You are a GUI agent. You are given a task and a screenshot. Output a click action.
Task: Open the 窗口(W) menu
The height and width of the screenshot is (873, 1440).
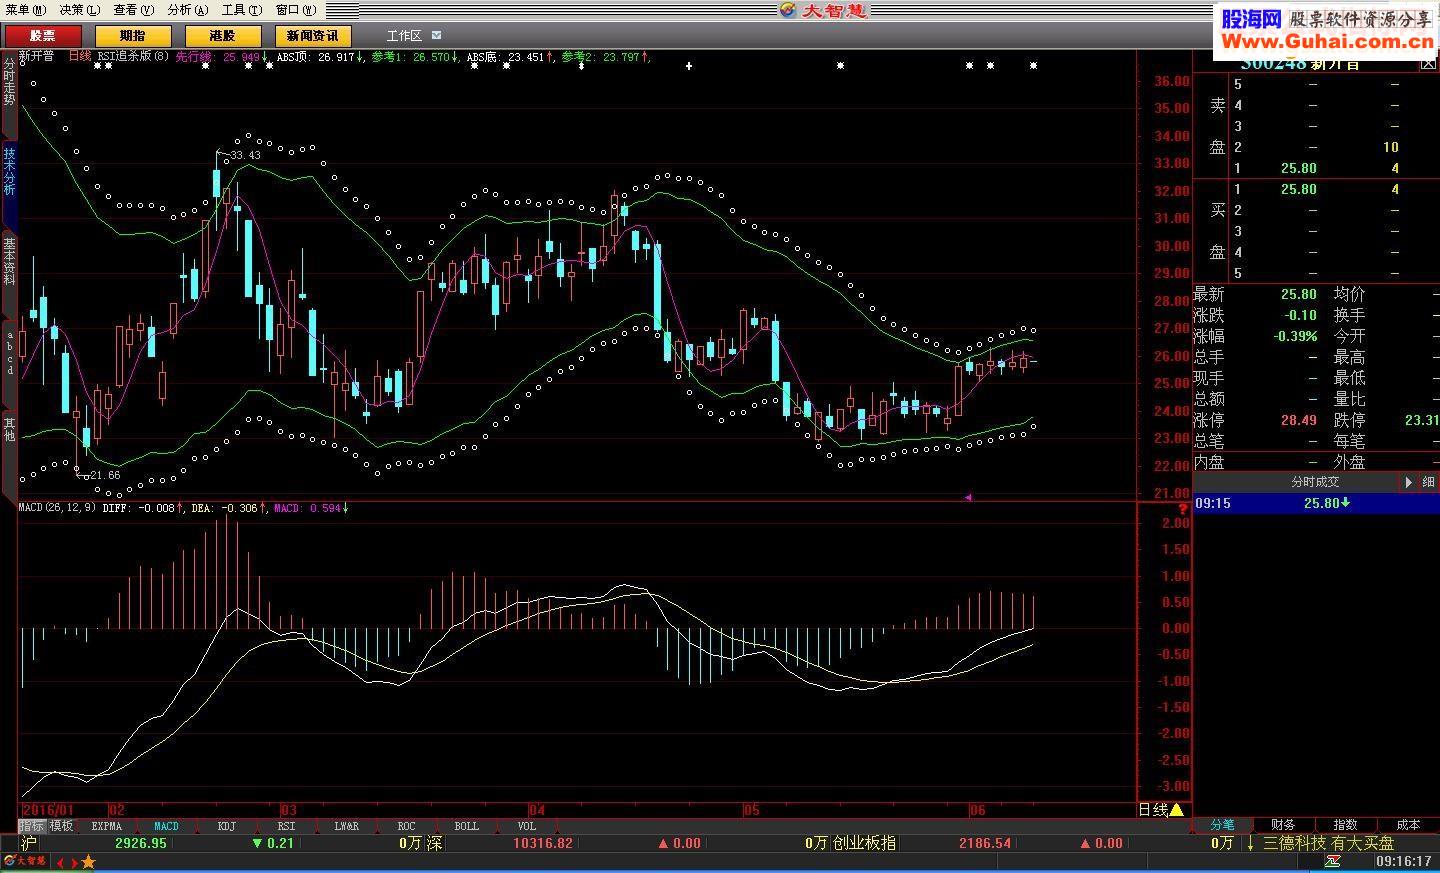(295, 9)
